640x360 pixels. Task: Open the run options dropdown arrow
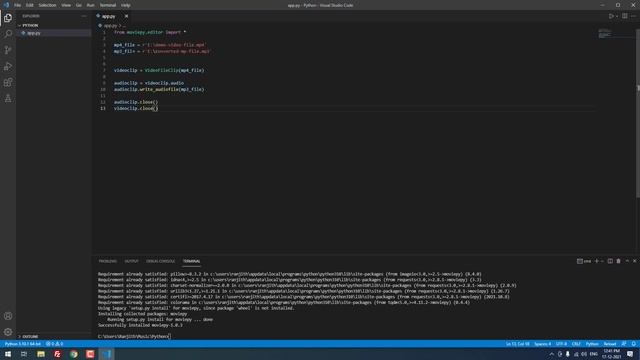(x=616, y=16)
